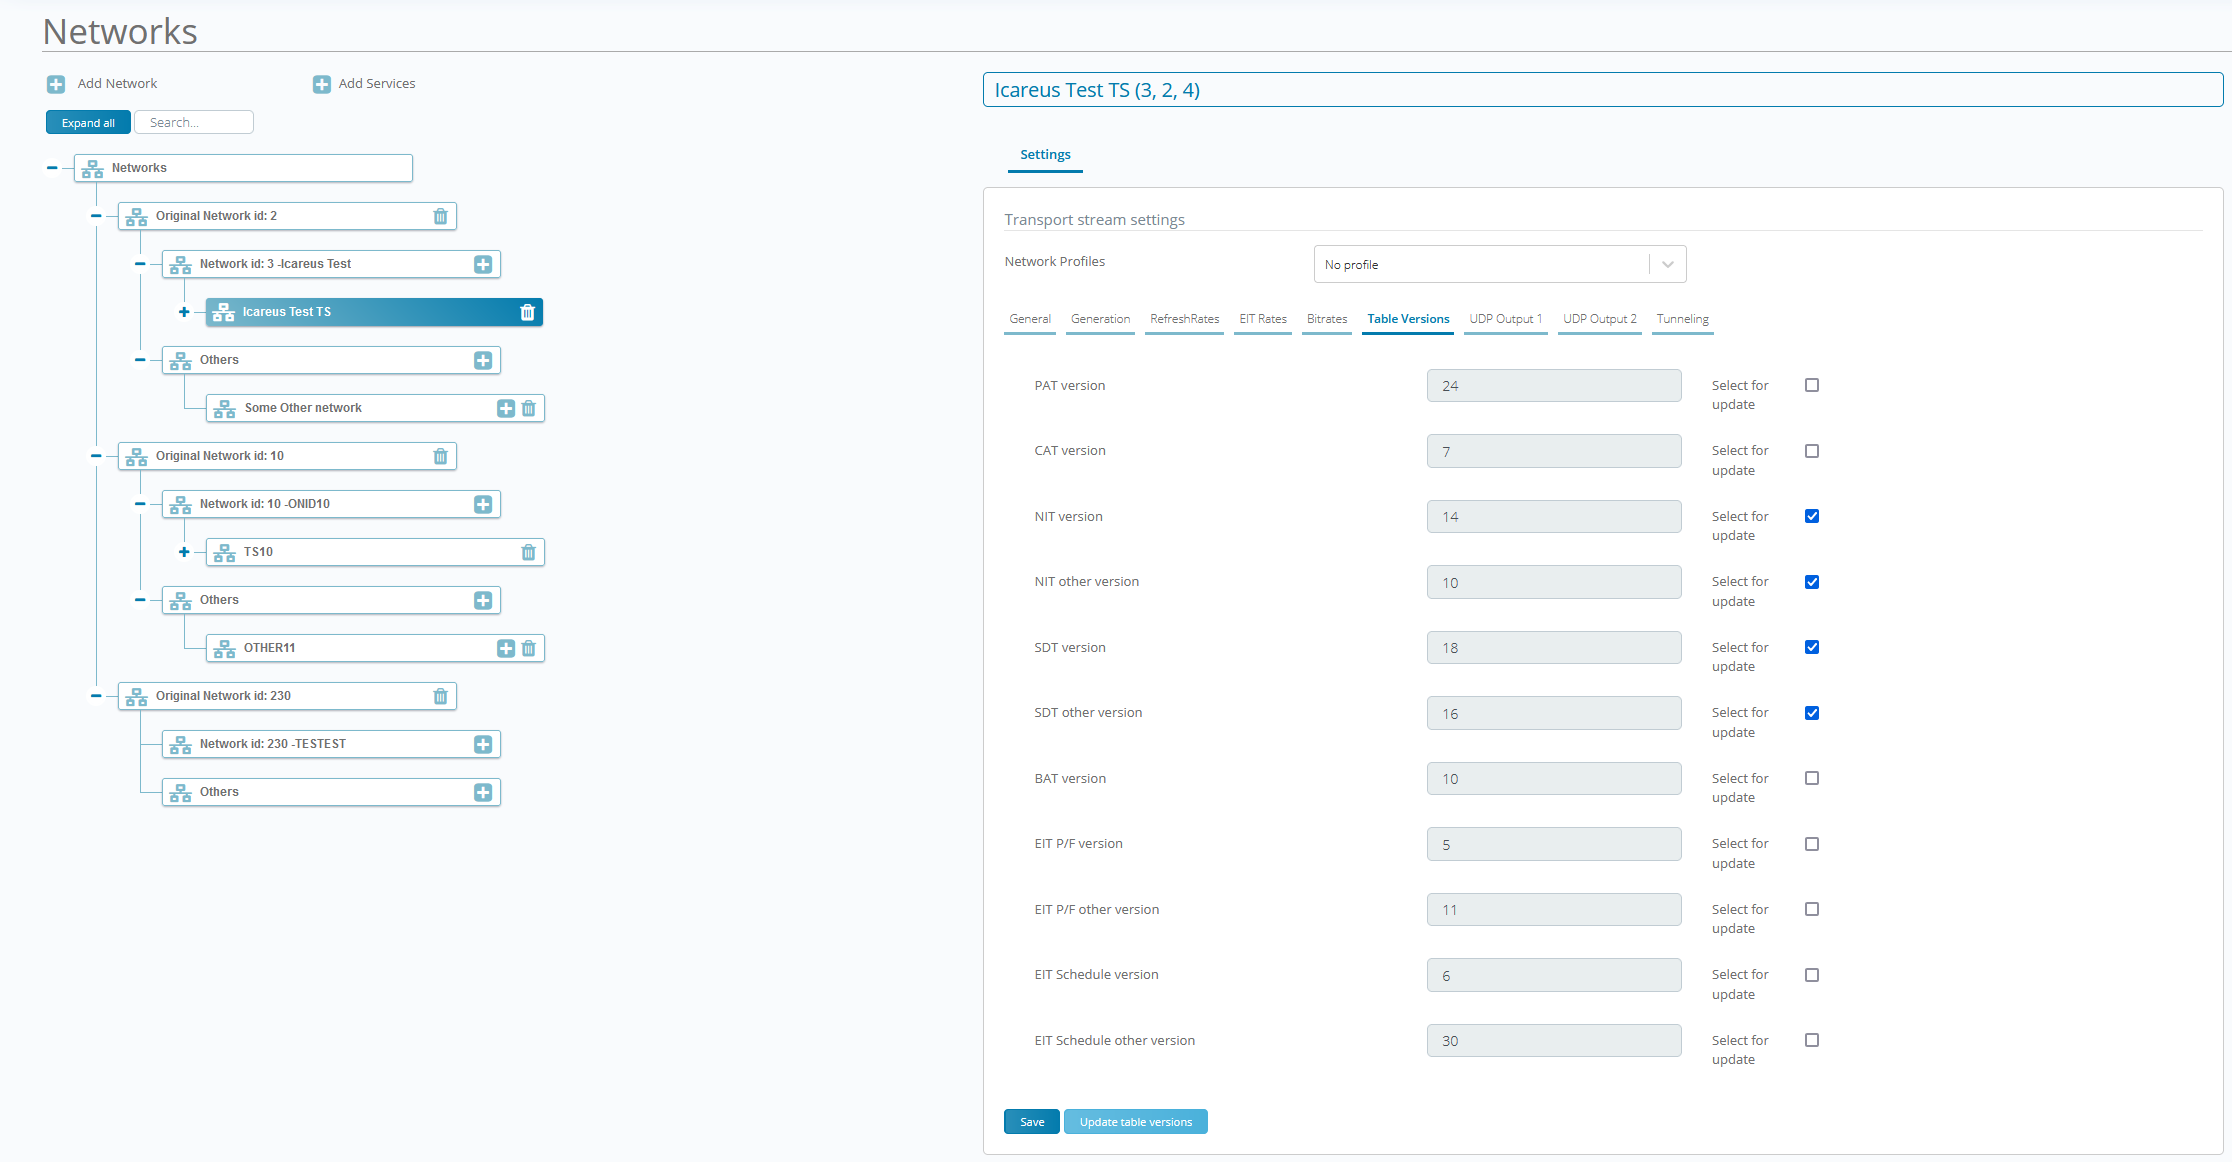Open the EIT Rates tab
The width and height of the screenshot is (2232, 1162).
click(x=1262, y=319)
